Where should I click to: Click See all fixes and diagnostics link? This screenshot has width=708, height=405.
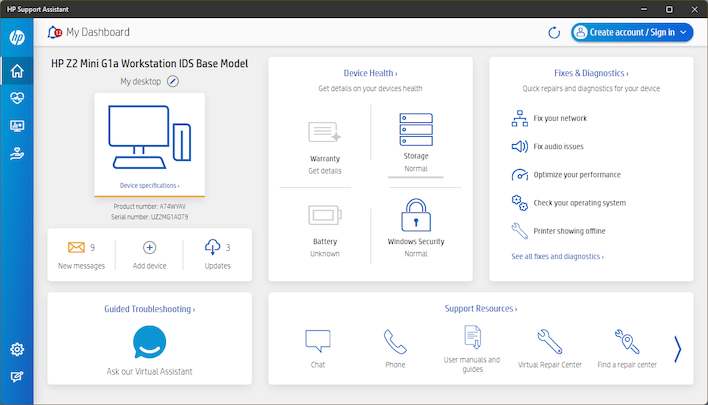point(557,257)
